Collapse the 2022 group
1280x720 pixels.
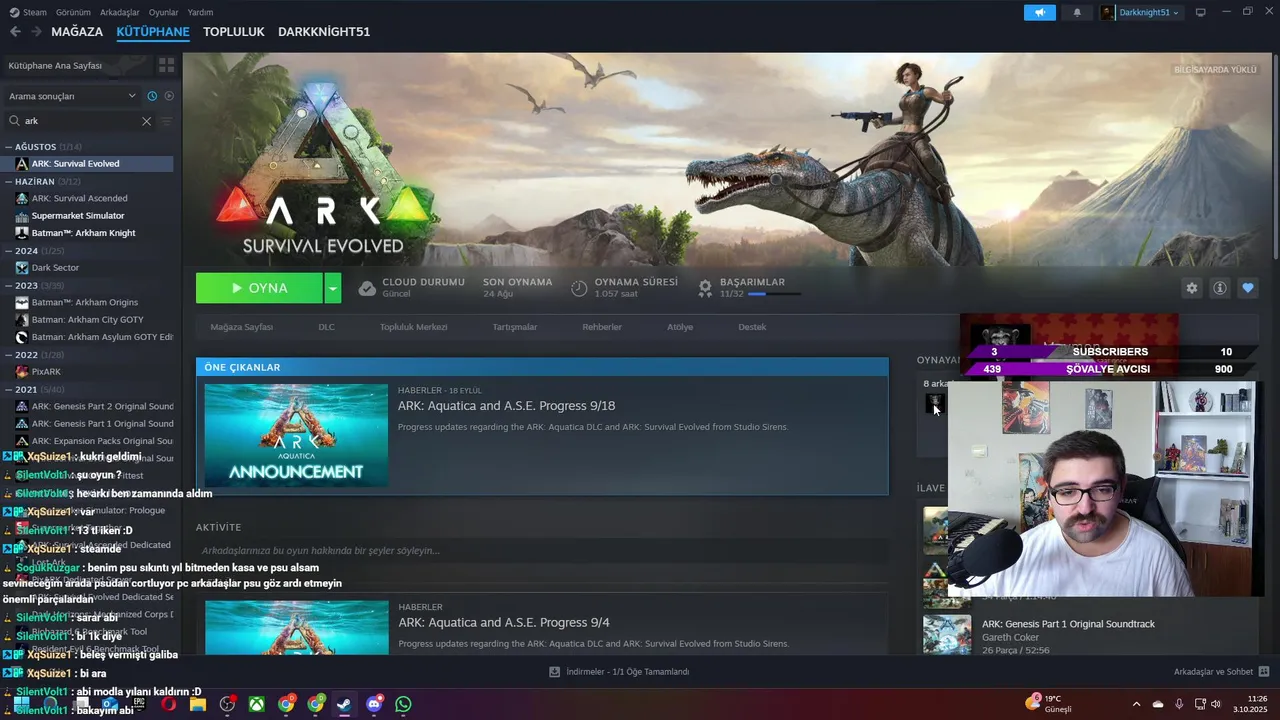(x=9, y=355)
